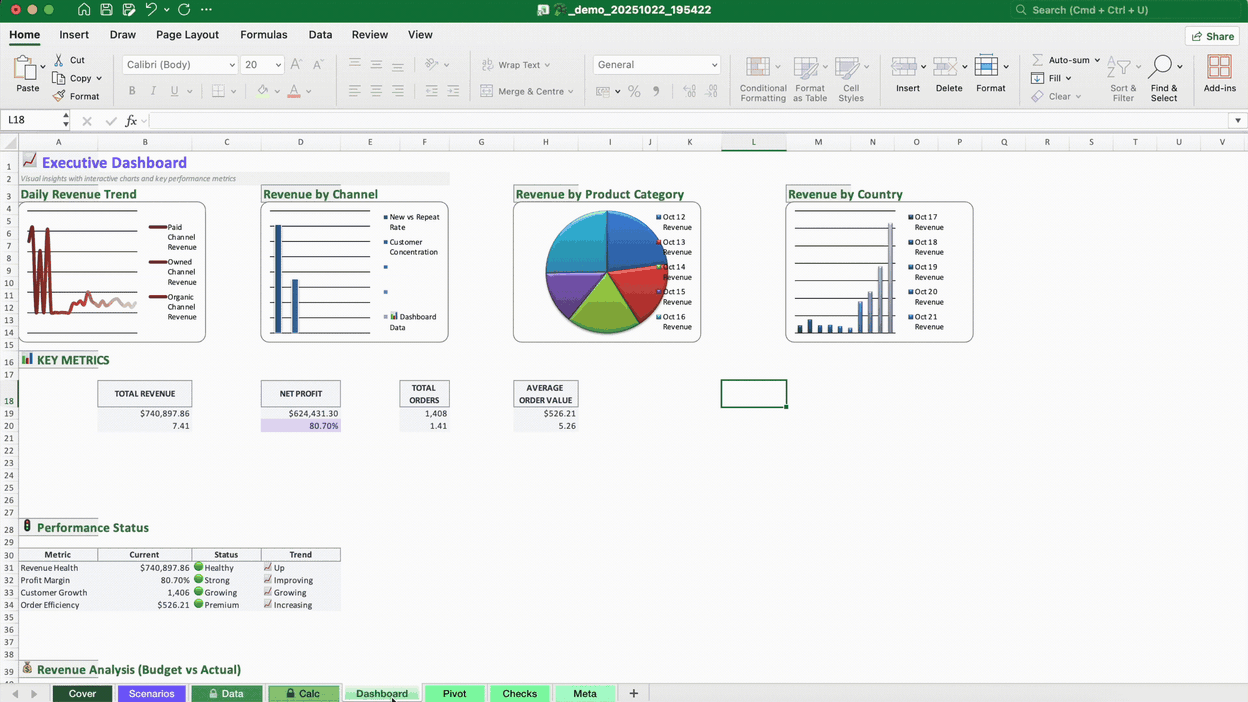
Task: Expand the Auto-sum dropdown arrow
Action: point(1095,60)
